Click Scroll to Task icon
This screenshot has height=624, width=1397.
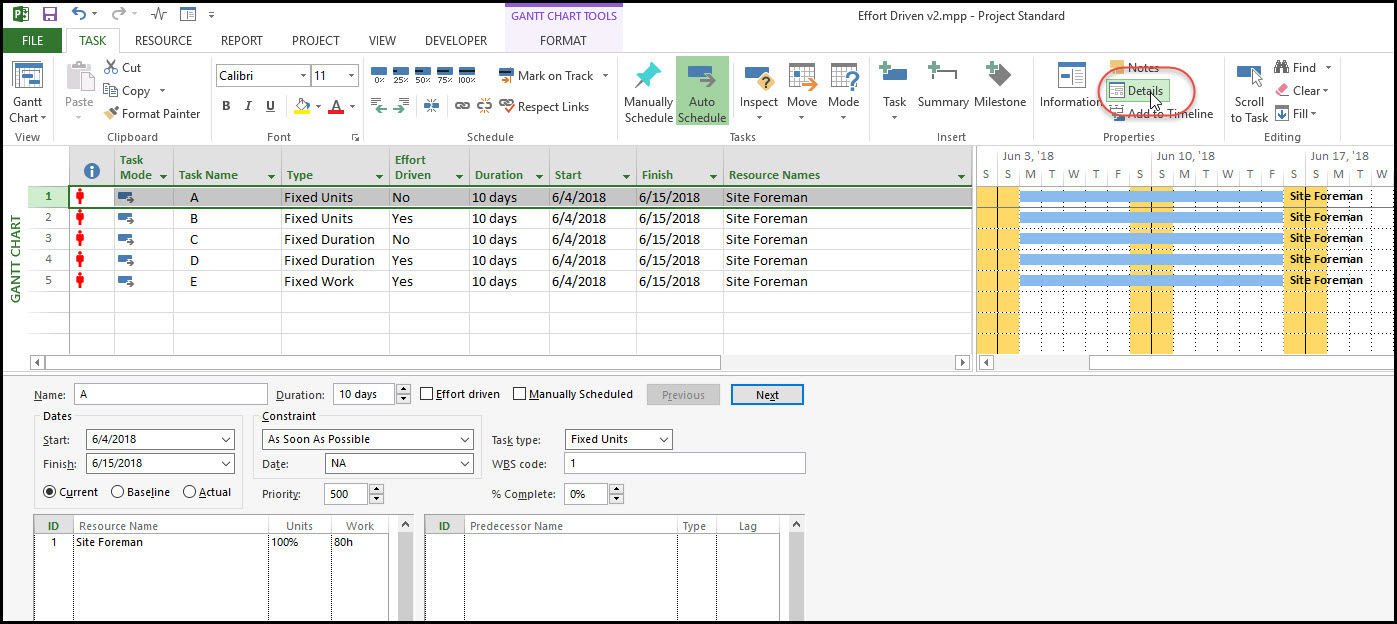pyautogui.click(x=1249, y=76)
